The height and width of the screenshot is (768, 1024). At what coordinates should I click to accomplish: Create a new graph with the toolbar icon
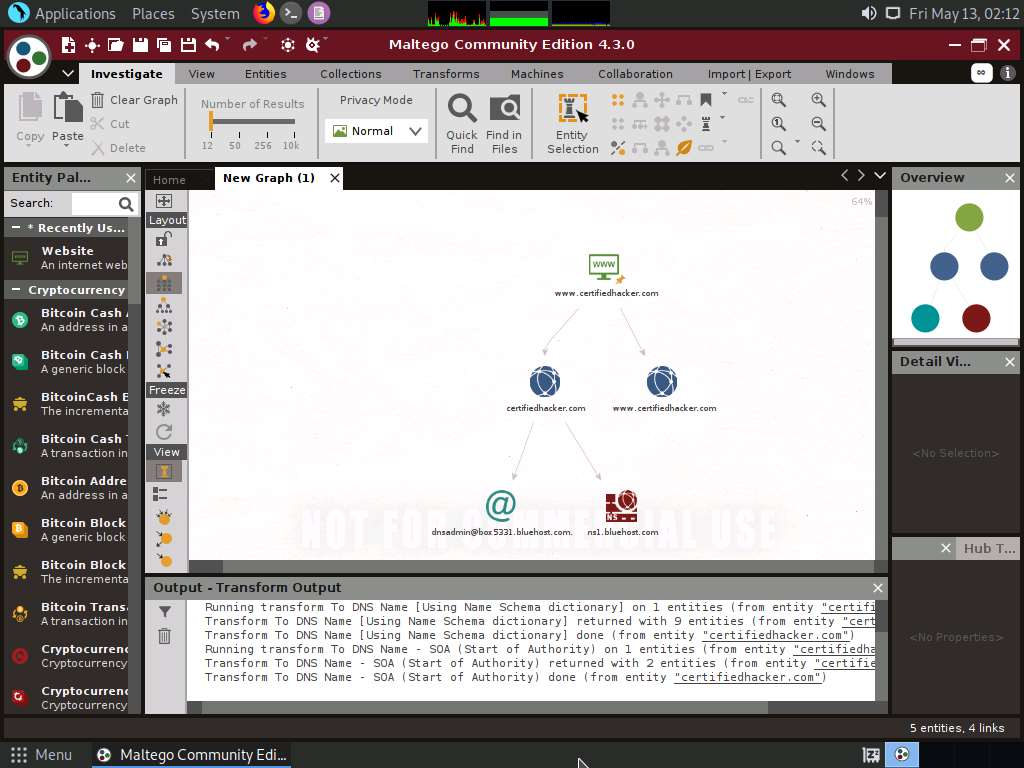coord(68,44)
